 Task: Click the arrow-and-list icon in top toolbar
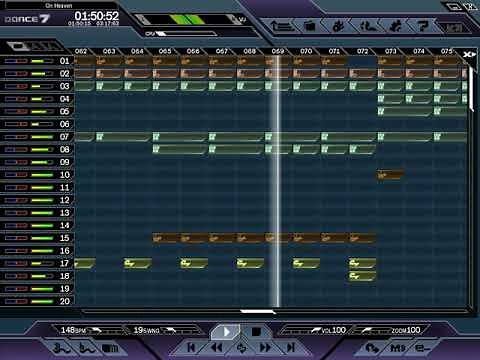coord(282,26)
